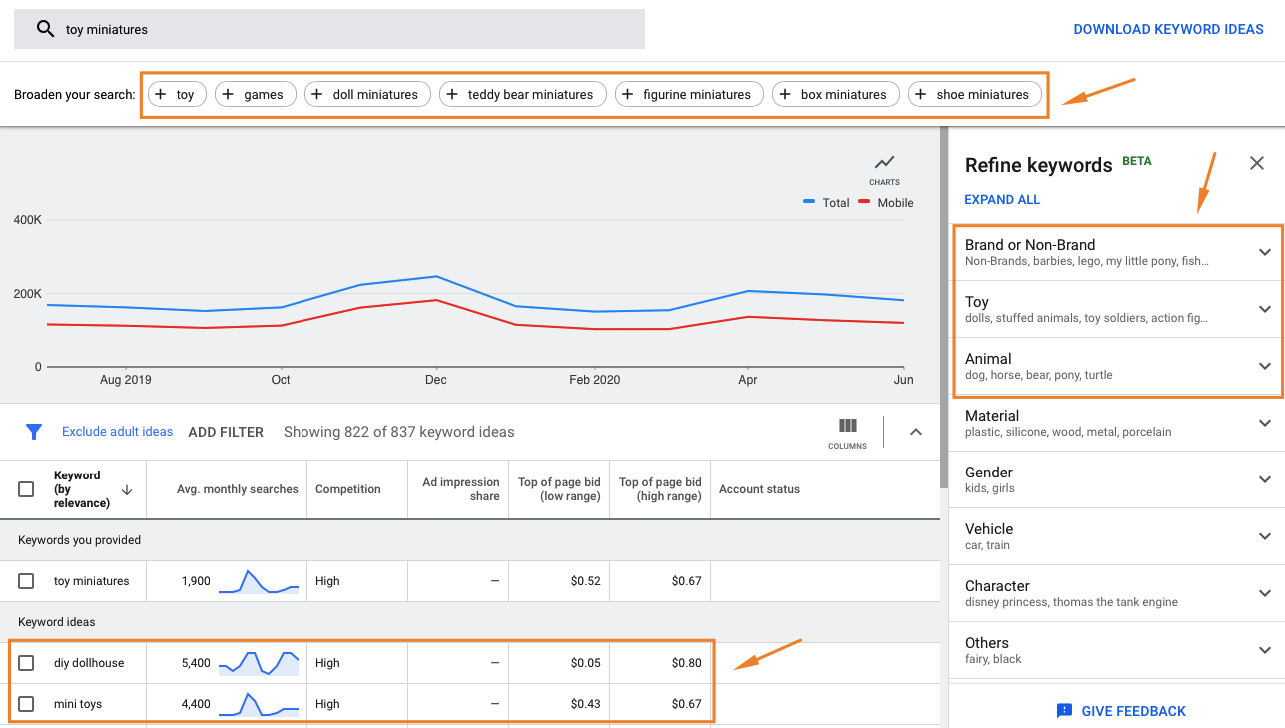1285x728 pixels.
Task: Enable Exclude adult ideas
Action: [x=117, y=431]
